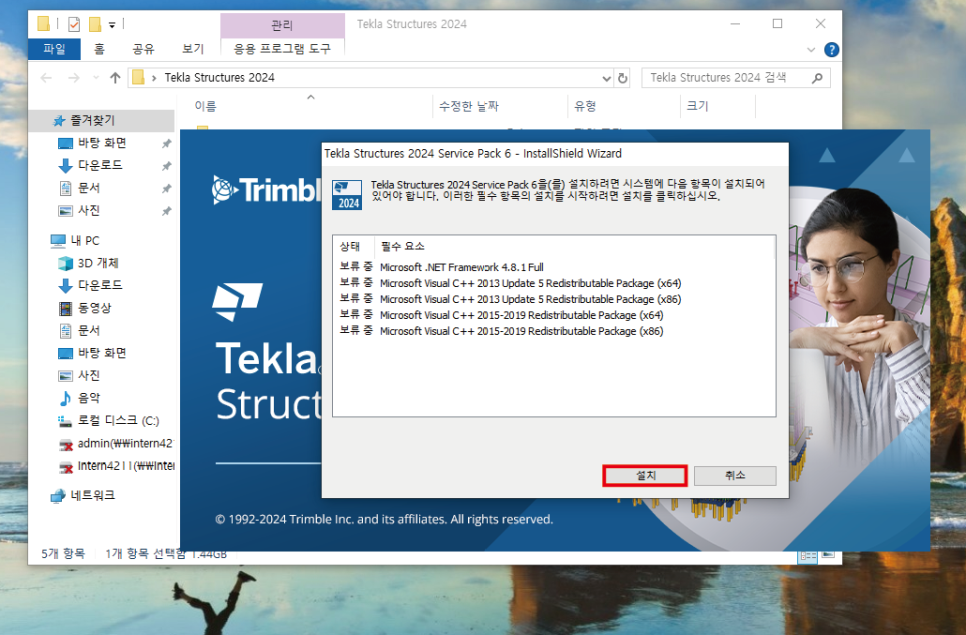Switch to the 공유 ribbon tab

[x=144, y=49]
